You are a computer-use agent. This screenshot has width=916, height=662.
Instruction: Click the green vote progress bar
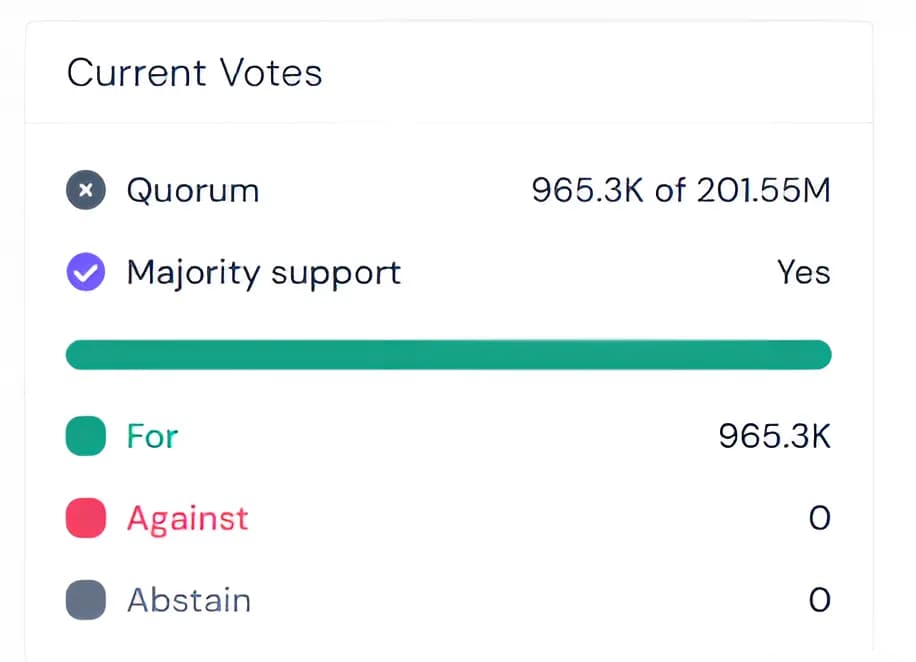(448, 355)
